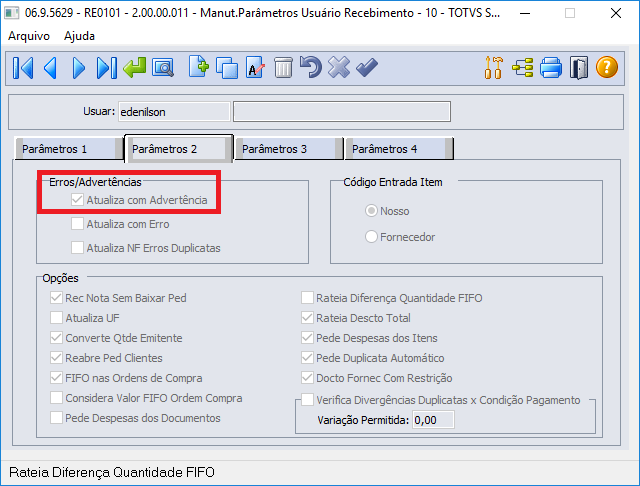The width and height of the screenshot is (640, 486).
Task: Toggle FIFO nas Ordens de Compra checkbox
Action: 56,377
